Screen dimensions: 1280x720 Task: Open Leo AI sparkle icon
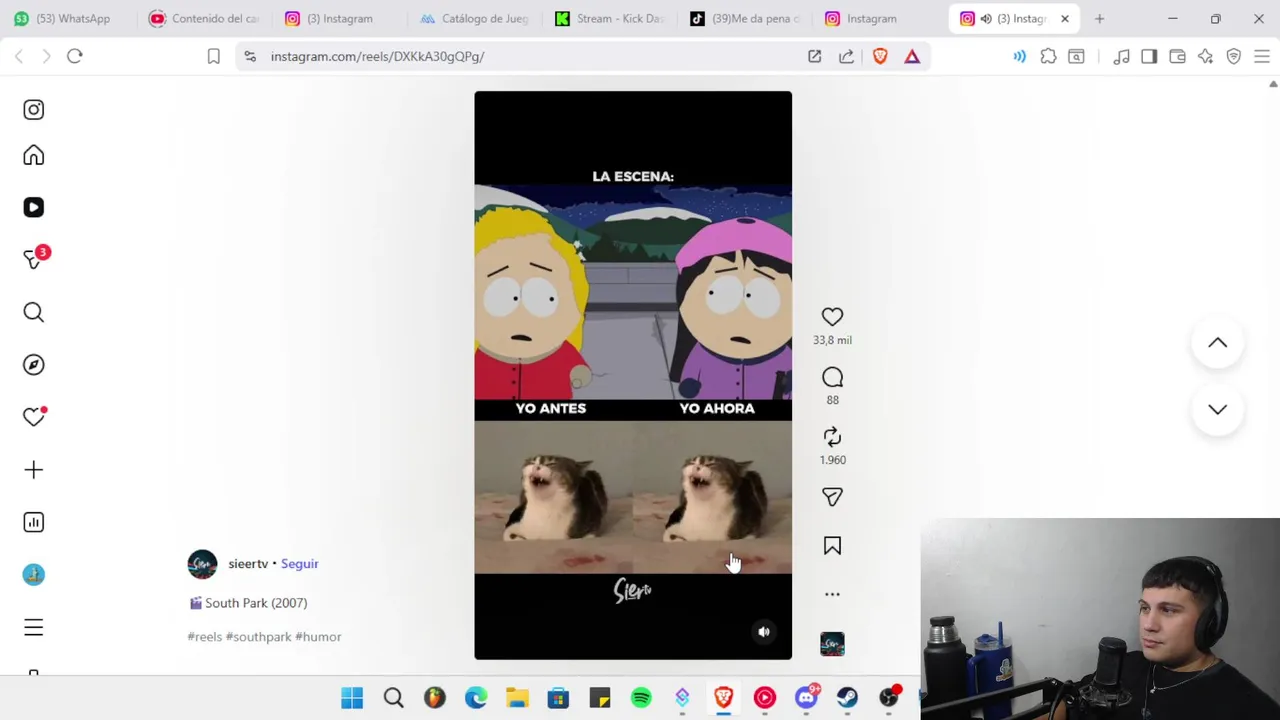[x=1205, y=57]
